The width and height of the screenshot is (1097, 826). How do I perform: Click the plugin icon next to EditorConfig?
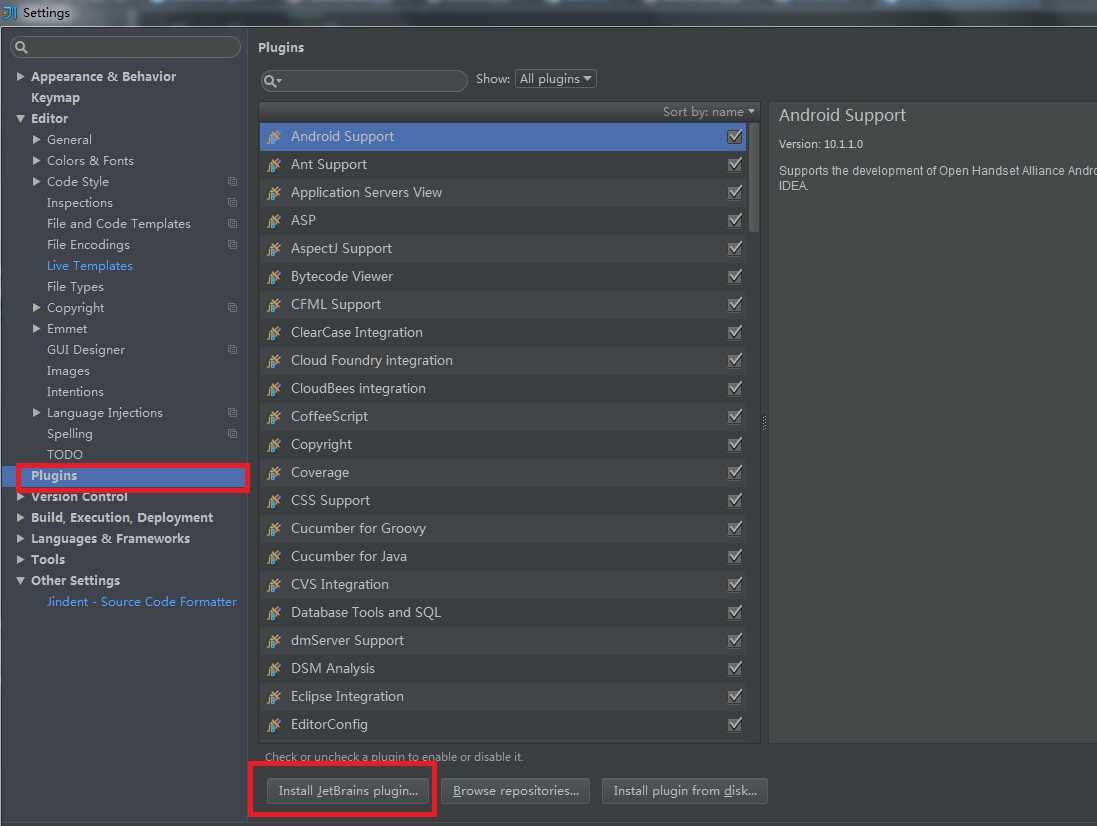tap(274, 725)
